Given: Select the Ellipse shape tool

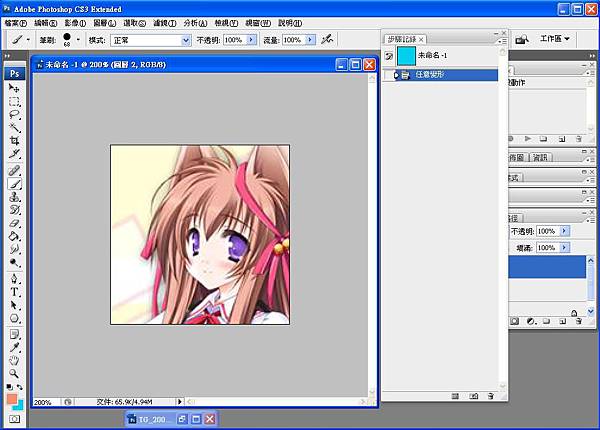Looking at the screenshot, I should pyautogui.click(x=14, y=318).
